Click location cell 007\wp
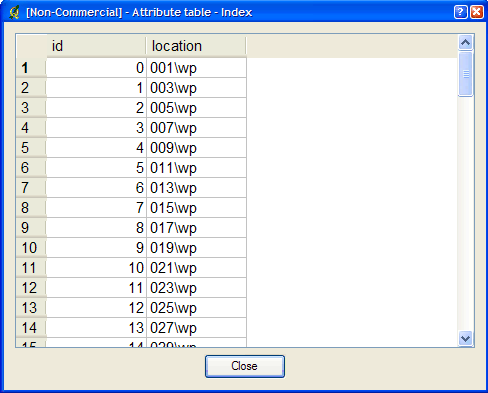Screen dimensions: 488x393 tap(196, 128)
